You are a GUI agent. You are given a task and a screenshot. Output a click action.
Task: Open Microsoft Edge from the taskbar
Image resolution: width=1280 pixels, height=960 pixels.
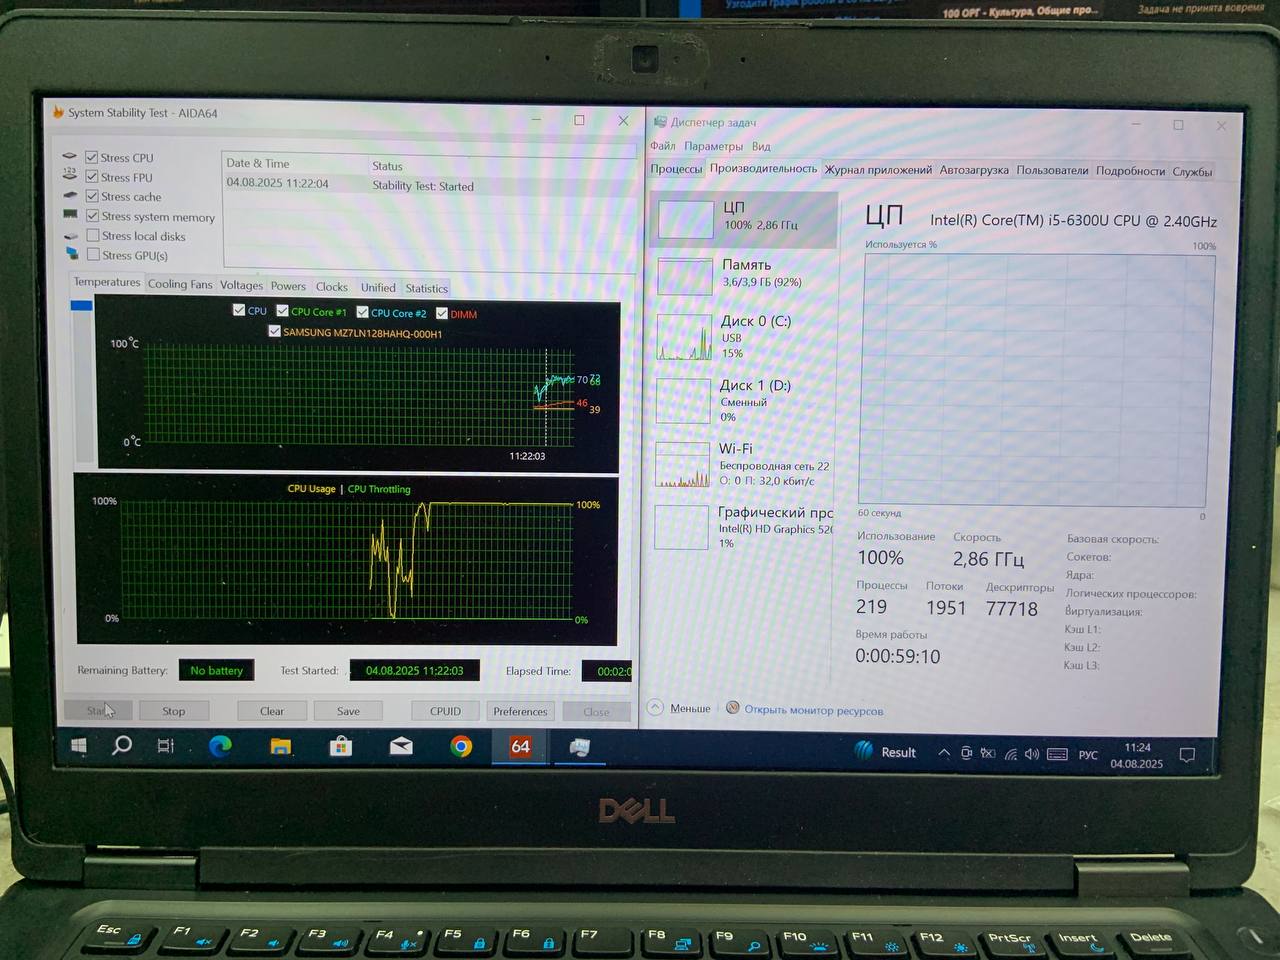coord(220,746)
